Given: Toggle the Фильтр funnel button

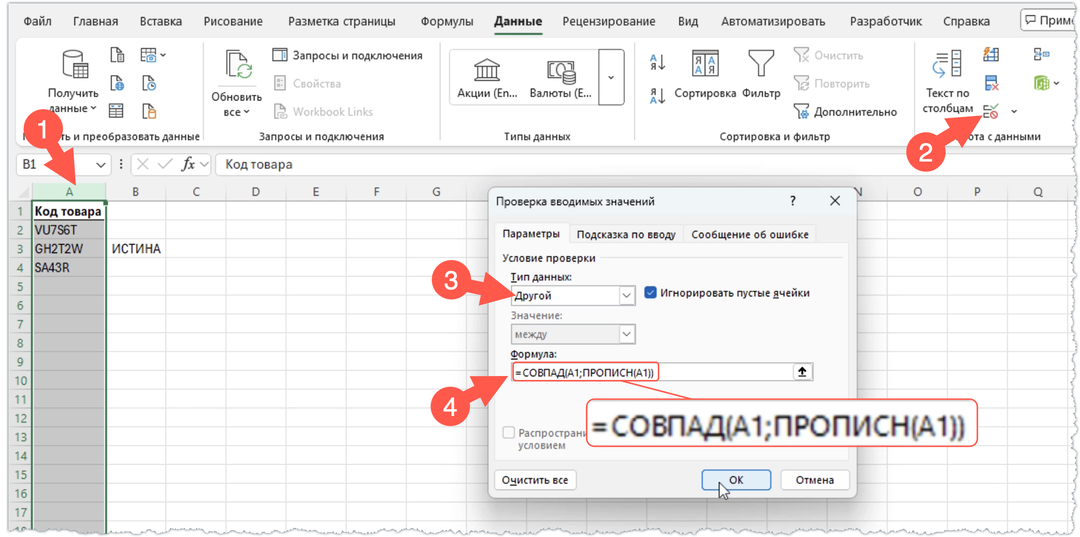Looking at the screenshot, I should 761,74.
